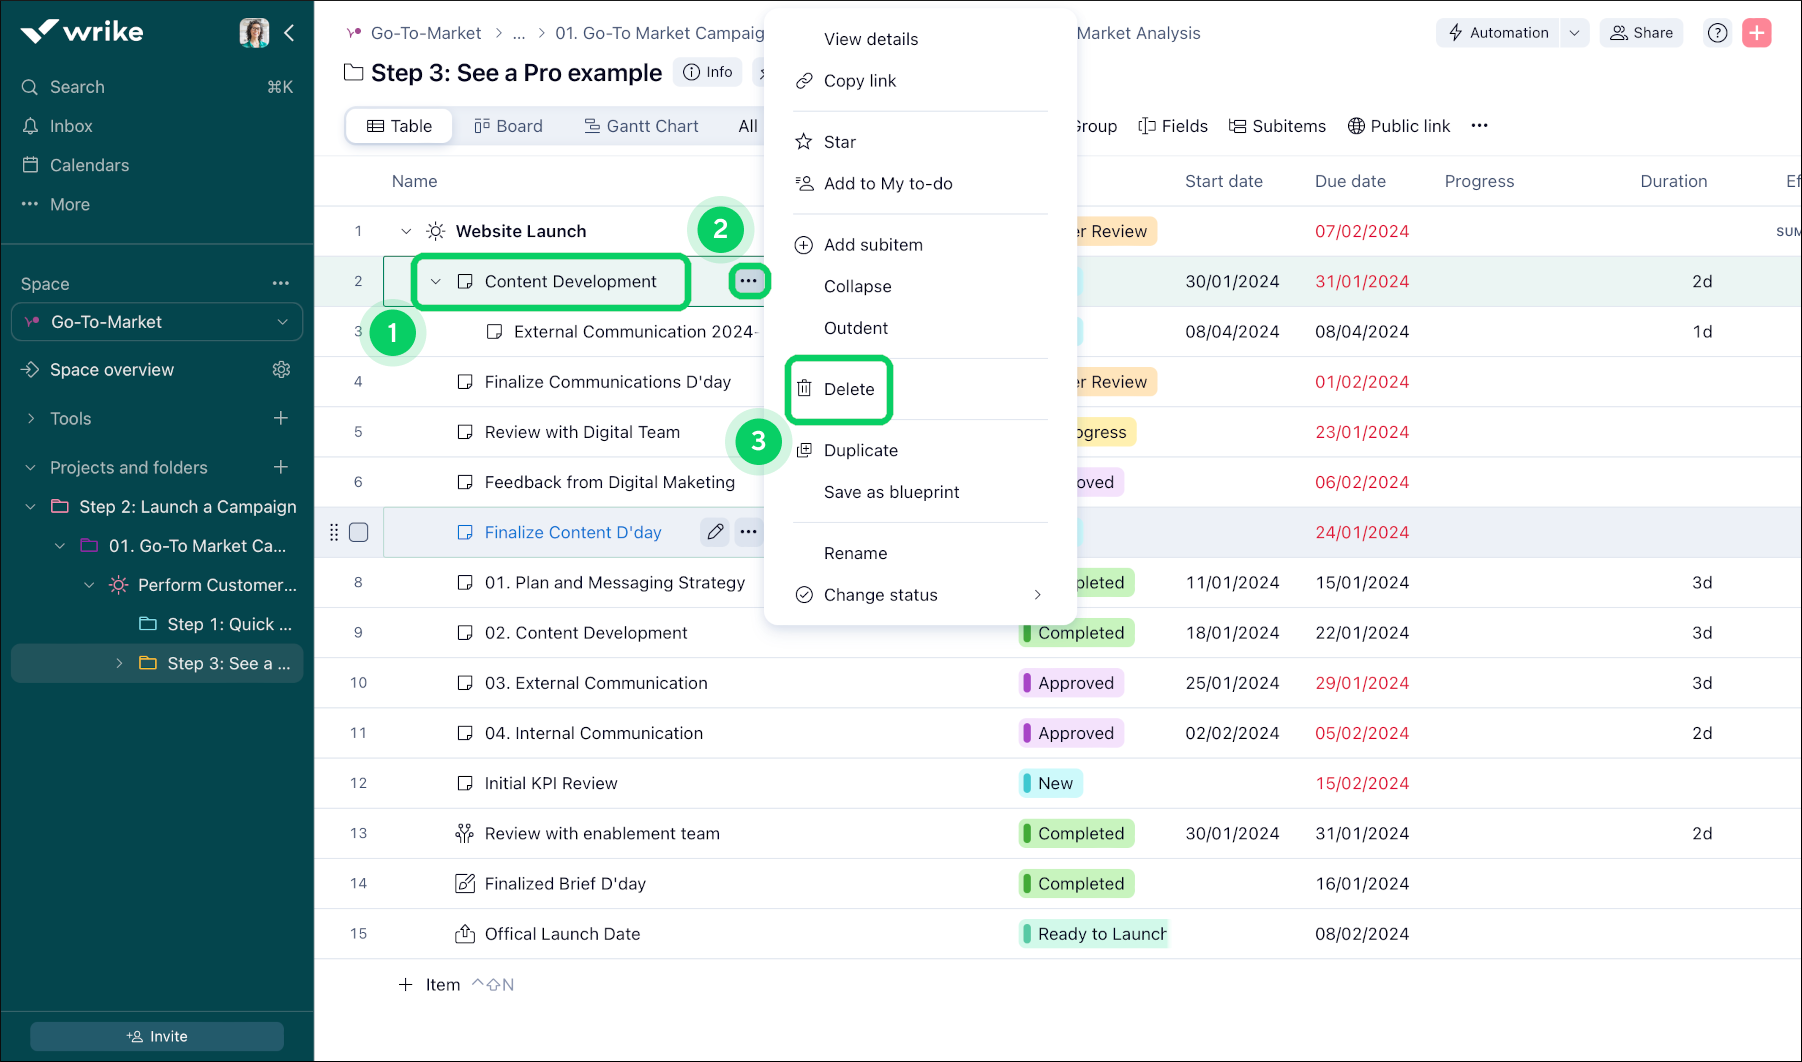1802x1062 pixels.
Task: Click the pencil edit icon on Finalize Content D'day
Action: click(714, 532)
